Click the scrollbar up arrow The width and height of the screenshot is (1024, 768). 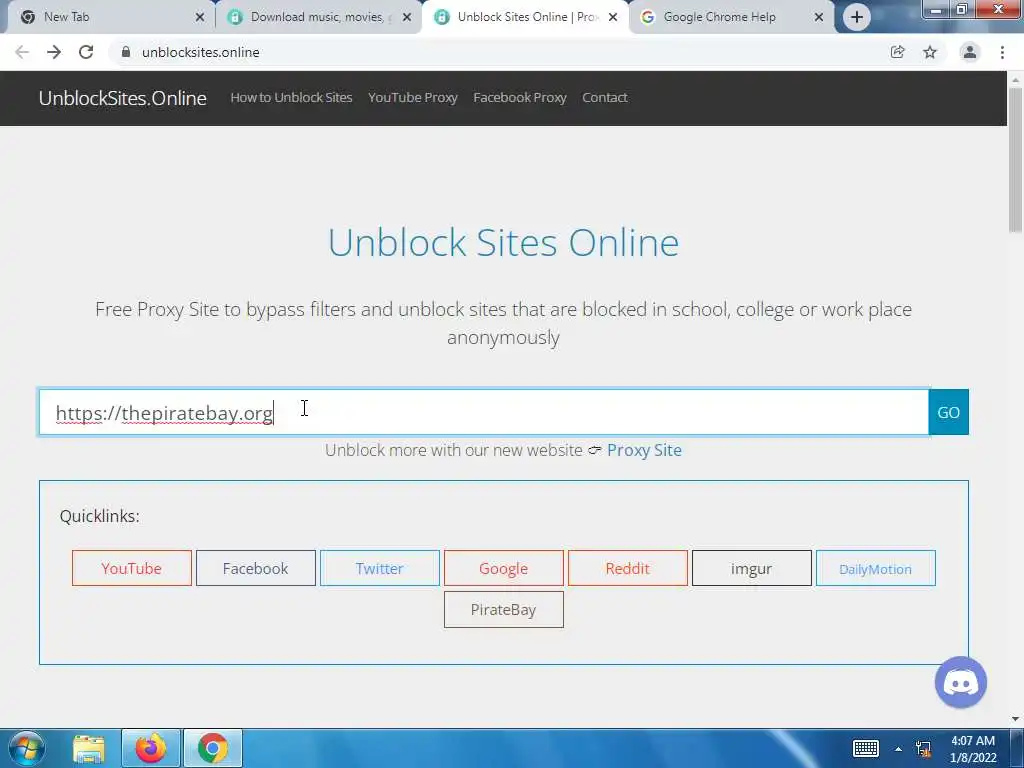1016,80
